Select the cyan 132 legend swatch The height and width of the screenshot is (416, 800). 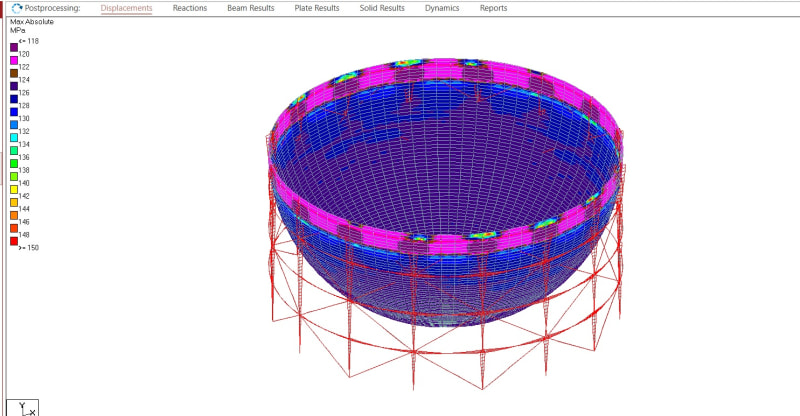14,138
